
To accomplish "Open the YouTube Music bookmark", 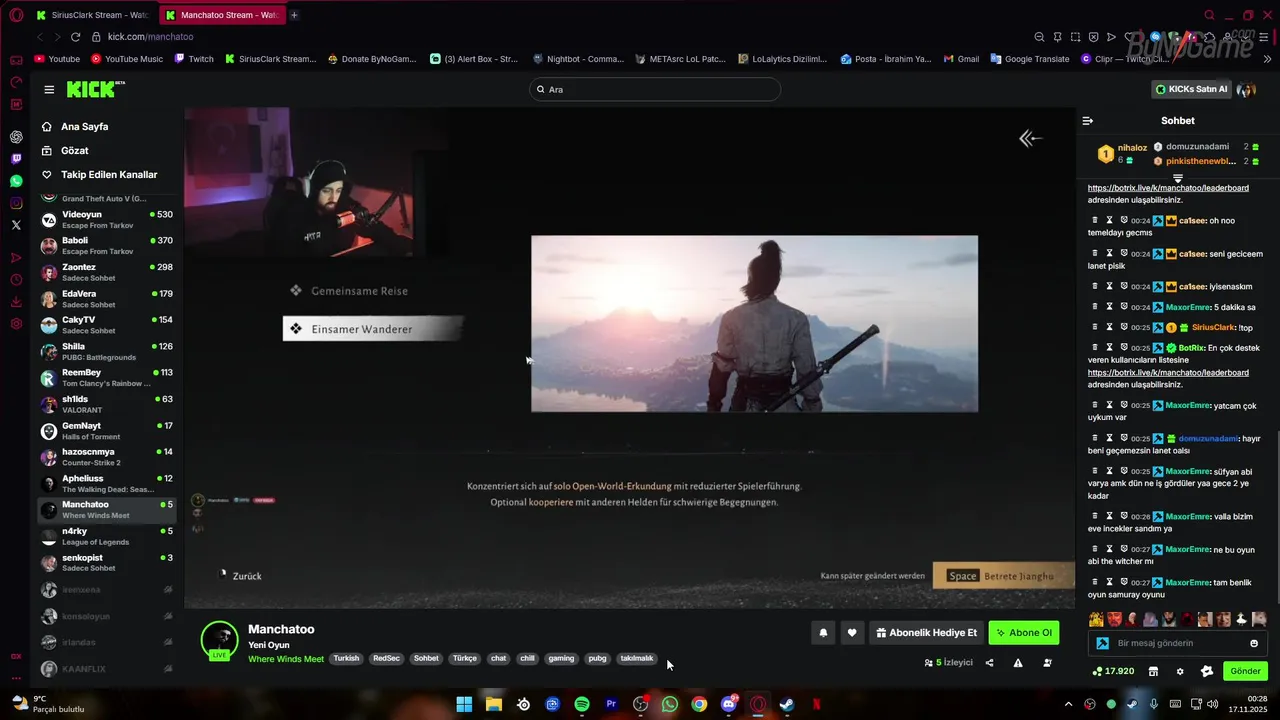I will pos(126,59).
